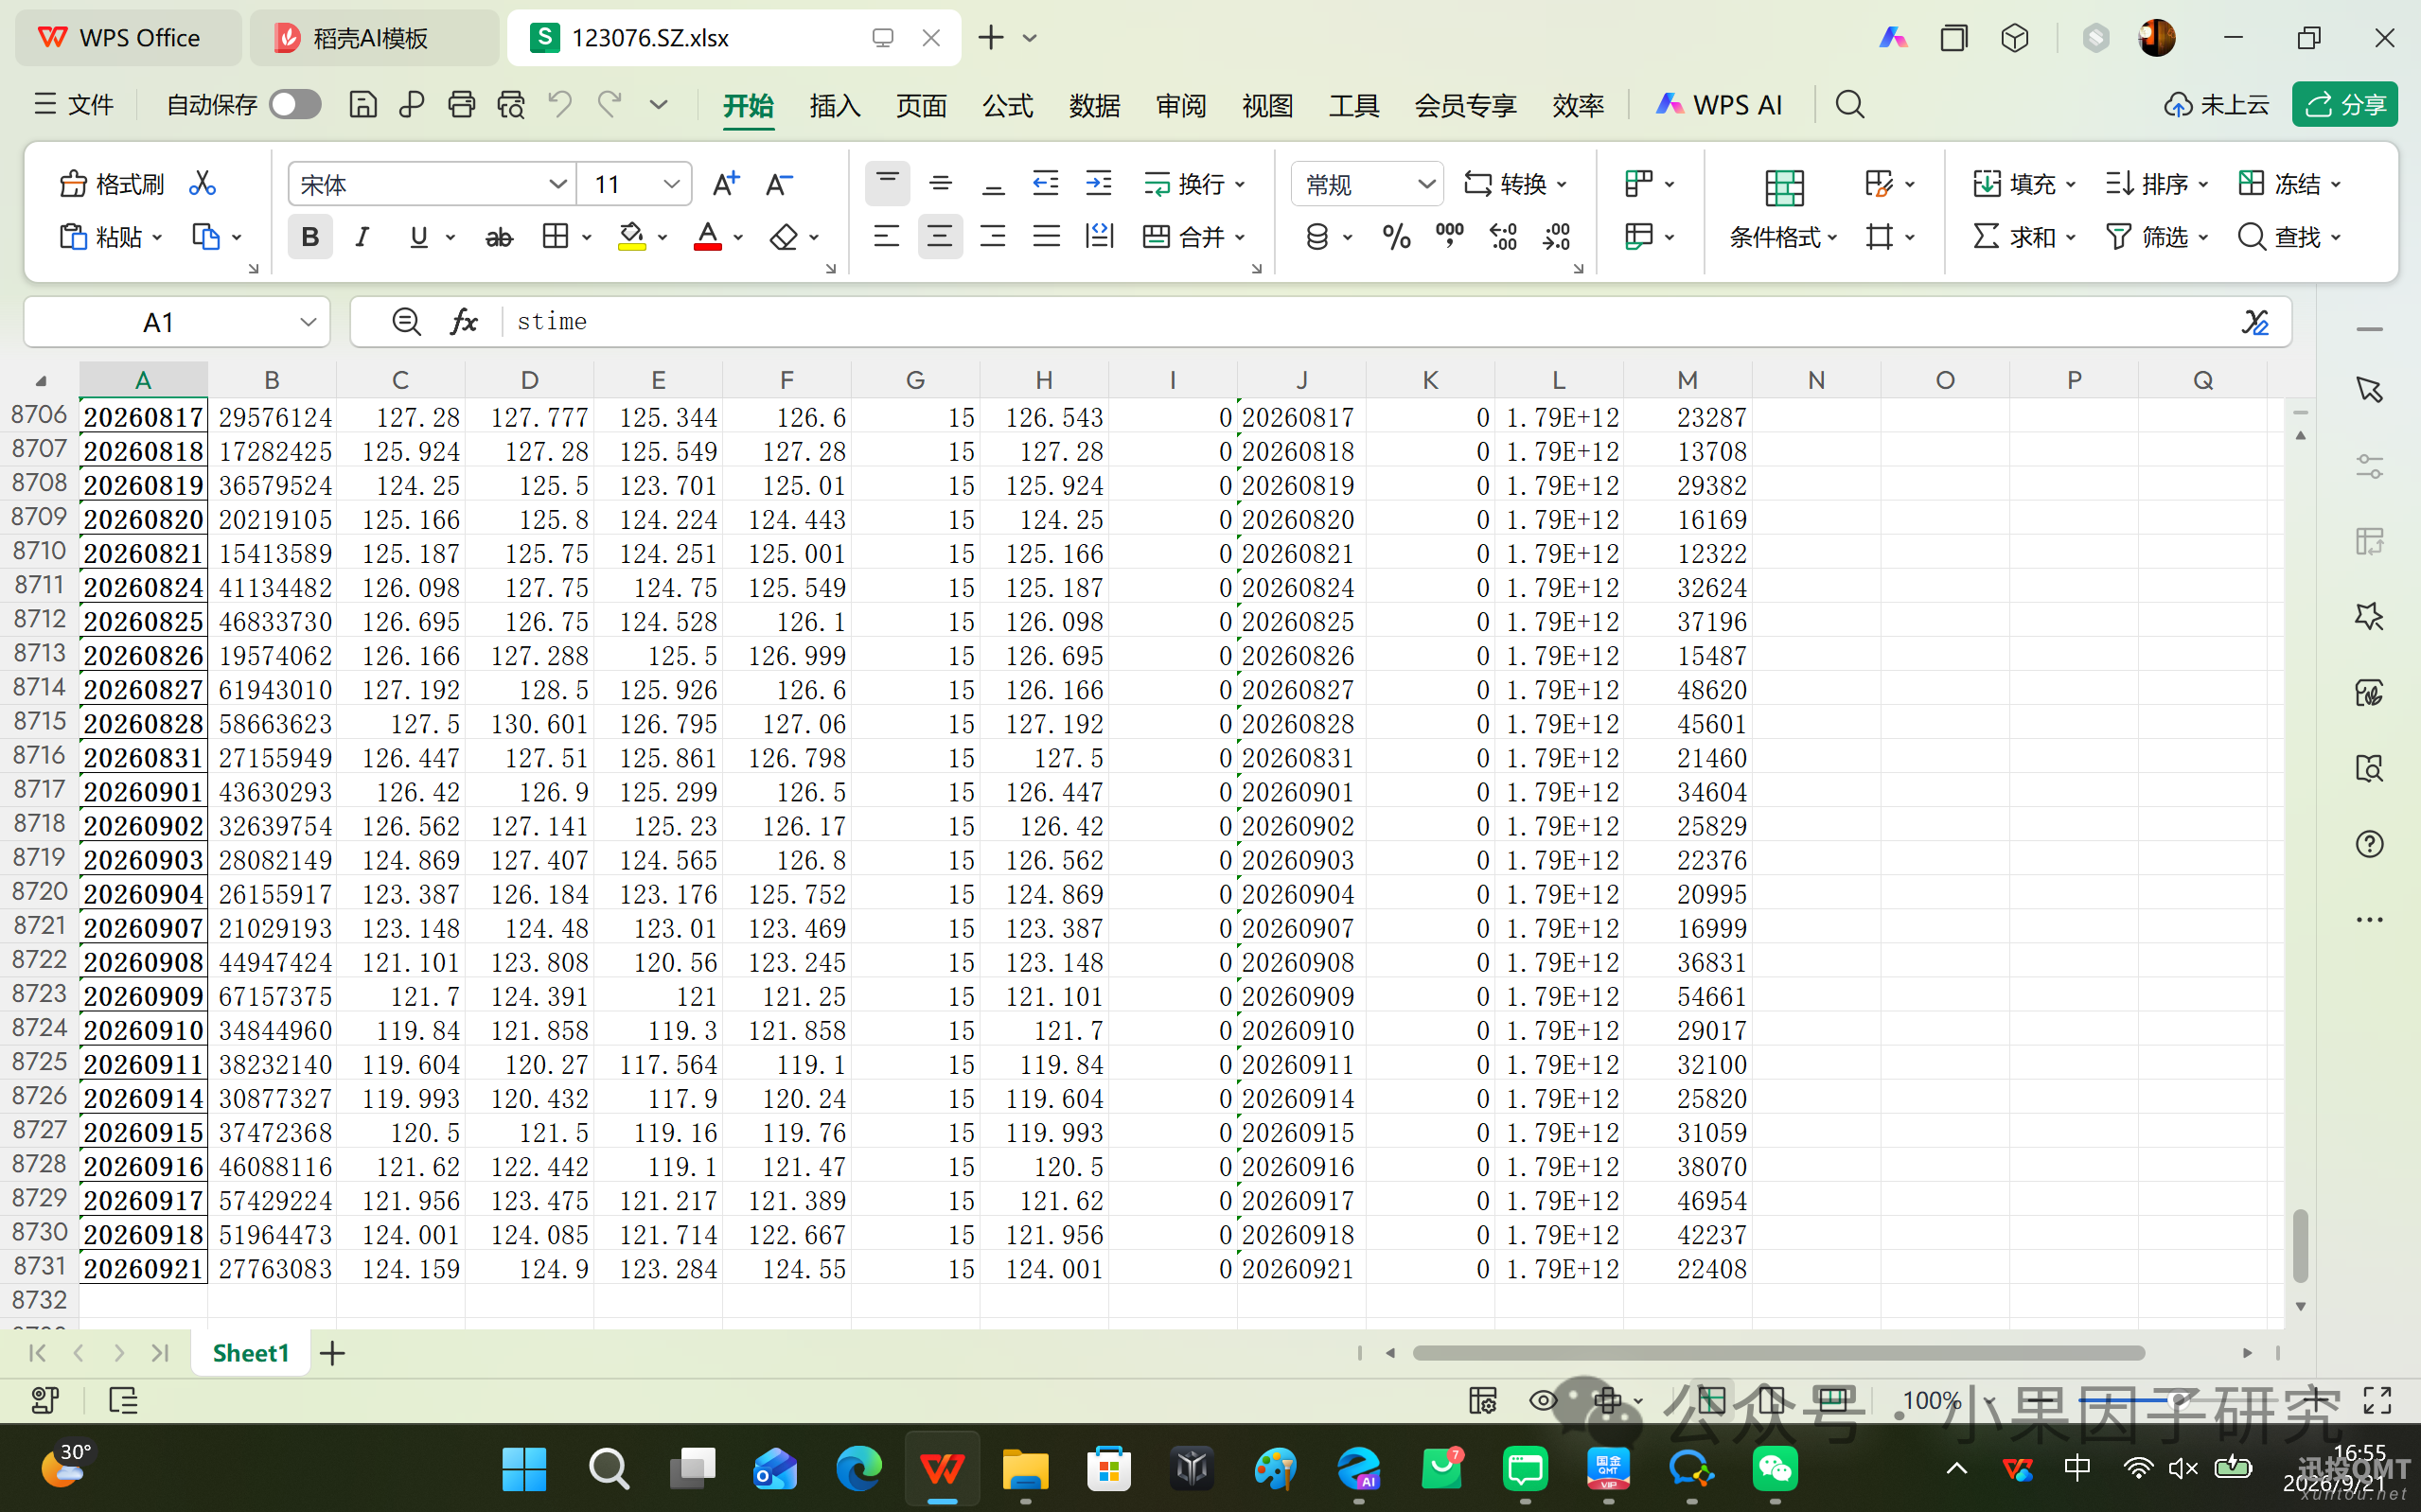Open the View (视图) tab
The image size is (2421, 1512).
click(1268, 105)
